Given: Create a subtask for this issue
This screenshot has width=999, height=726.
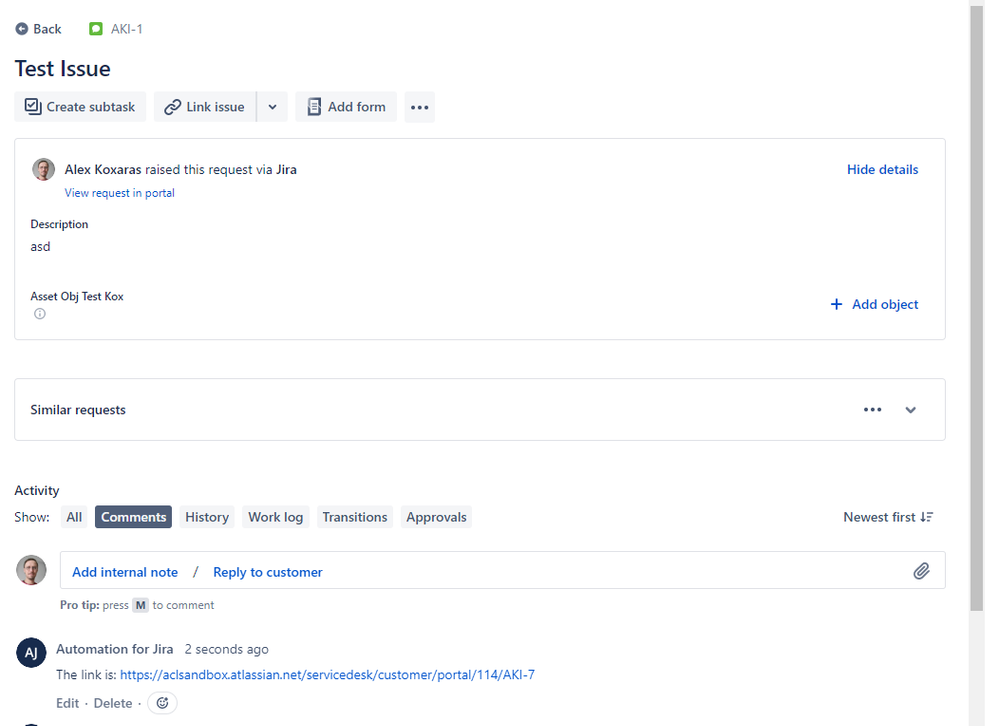Looking at the screenshot, I should coord(80,106).
